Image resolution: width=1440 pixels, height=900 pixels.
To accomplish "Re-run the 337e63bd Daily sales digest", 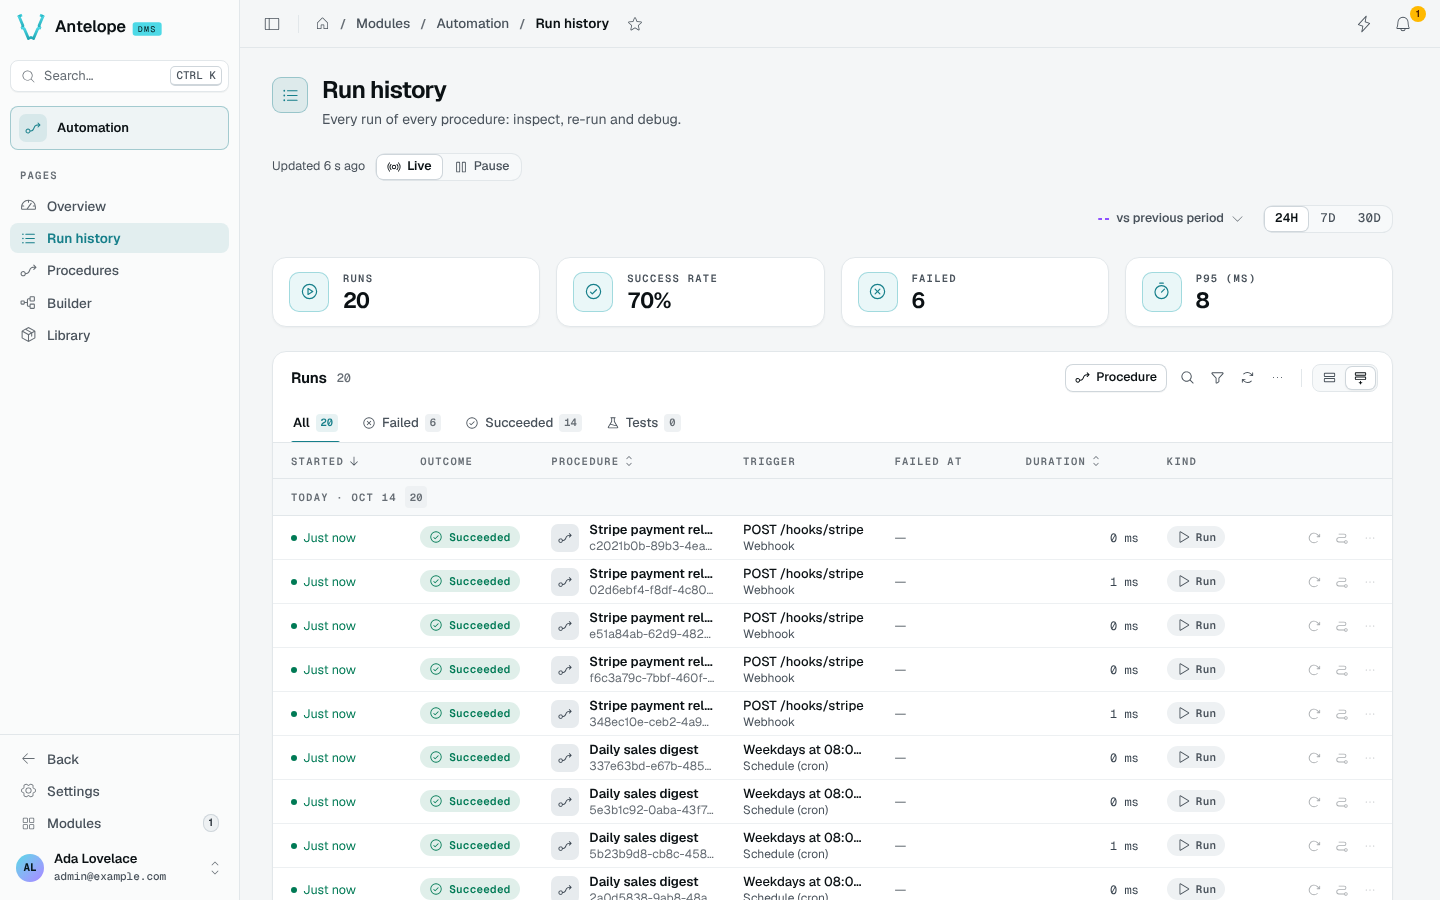I will pyautogui.click(x=1314, y=758).
